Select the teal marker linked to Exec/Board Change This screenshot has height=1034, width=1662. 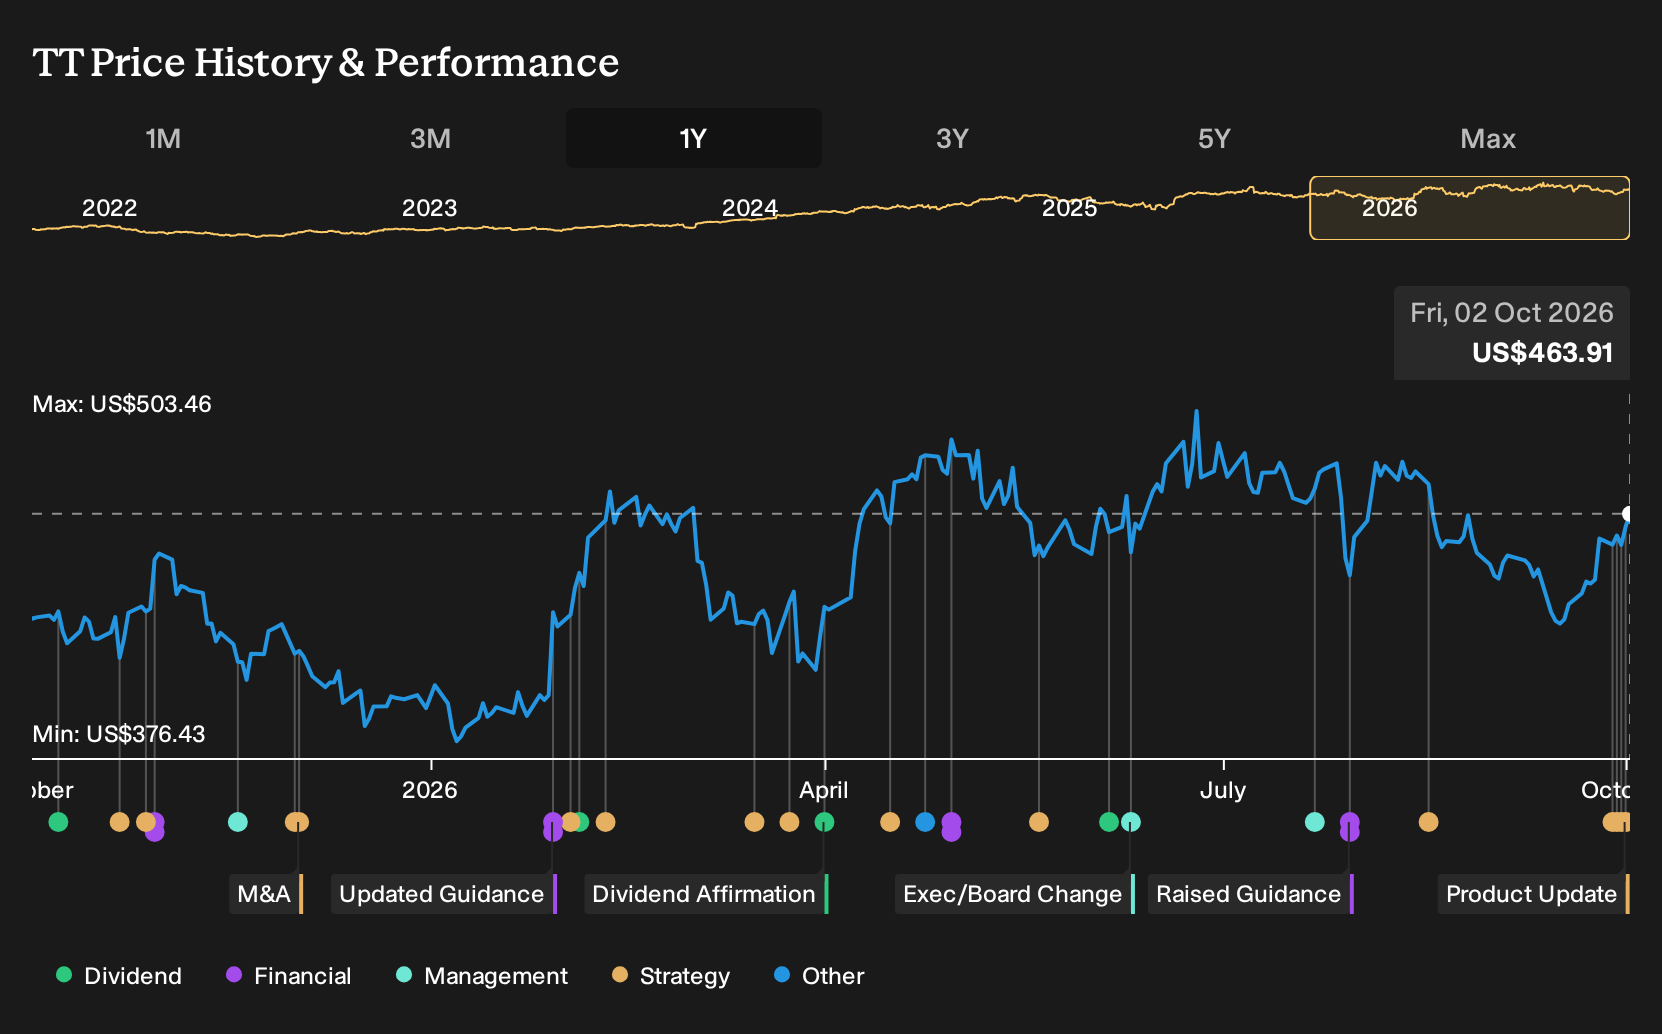(x=1130, y=822)
